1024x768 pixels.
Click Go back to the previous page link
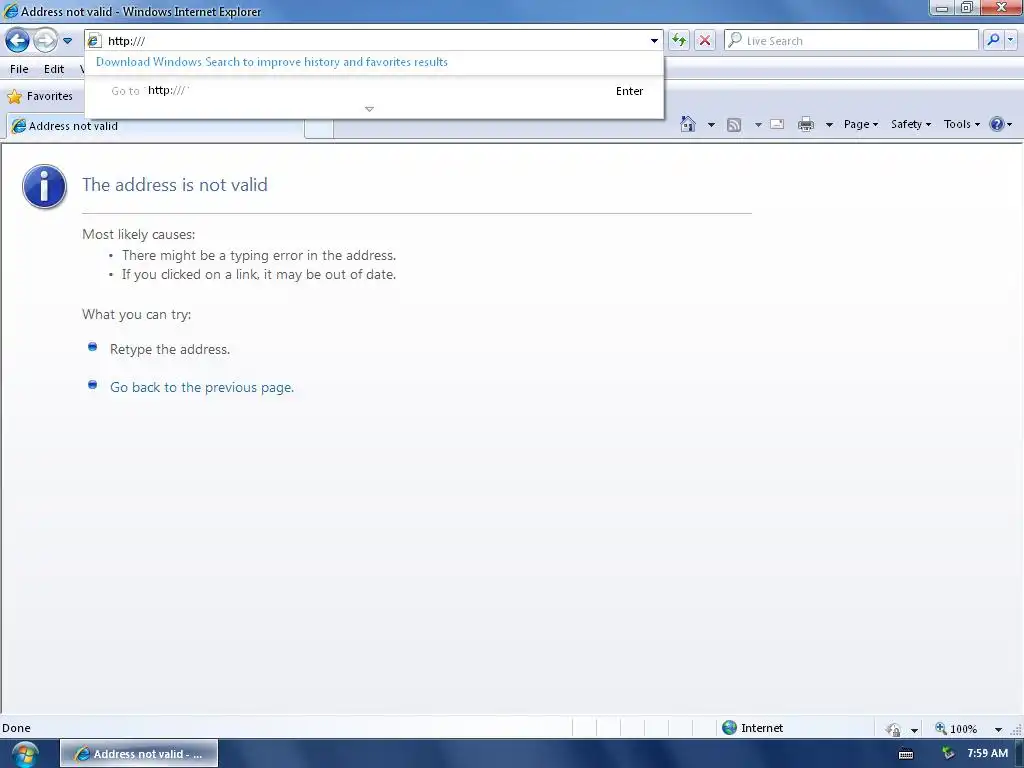tap(202, 387)
